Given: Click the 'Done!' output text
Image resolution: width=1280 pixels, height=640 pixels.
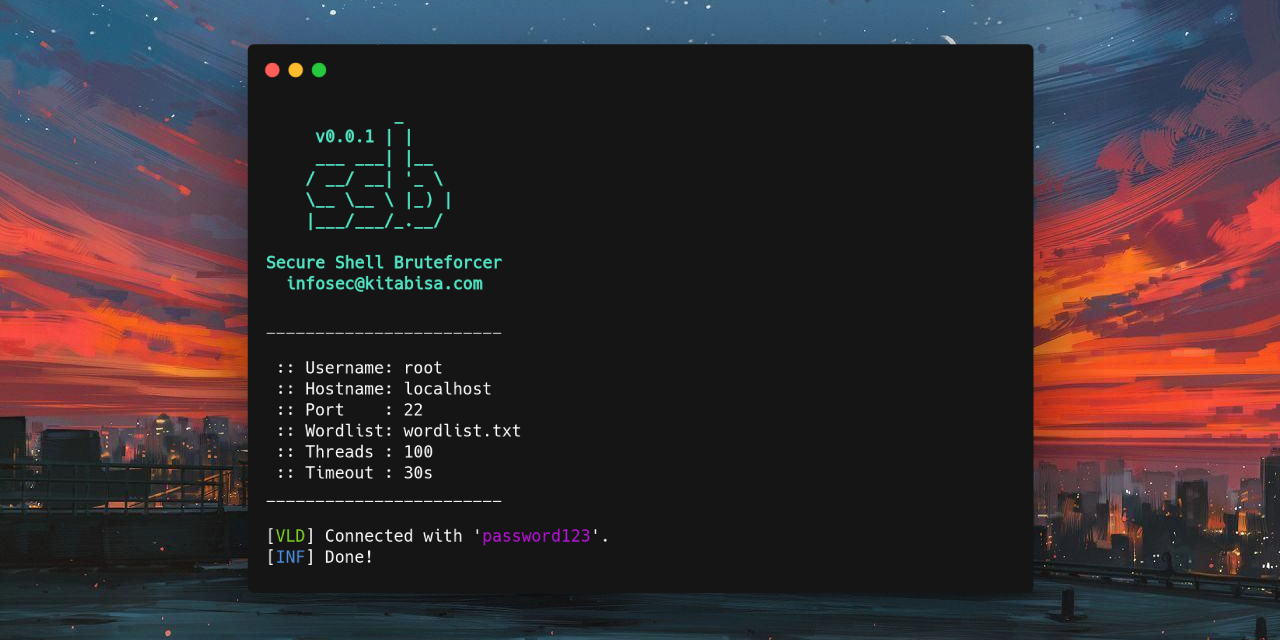Looking at the screenshot, I should tap(349, 557).
